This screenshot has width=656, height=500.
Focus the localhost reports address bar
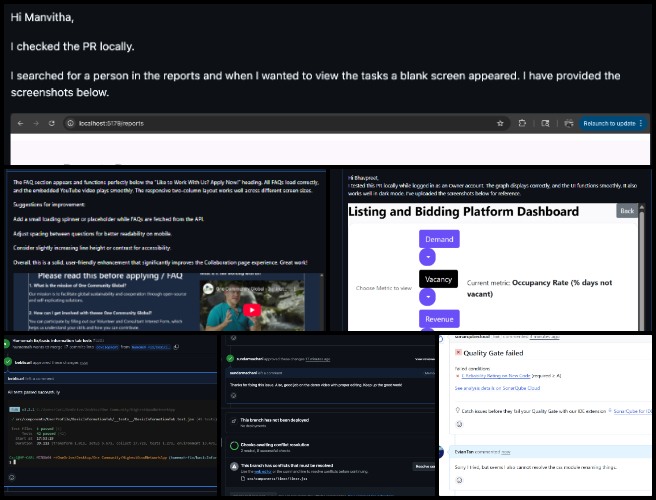tap(287, 123)
